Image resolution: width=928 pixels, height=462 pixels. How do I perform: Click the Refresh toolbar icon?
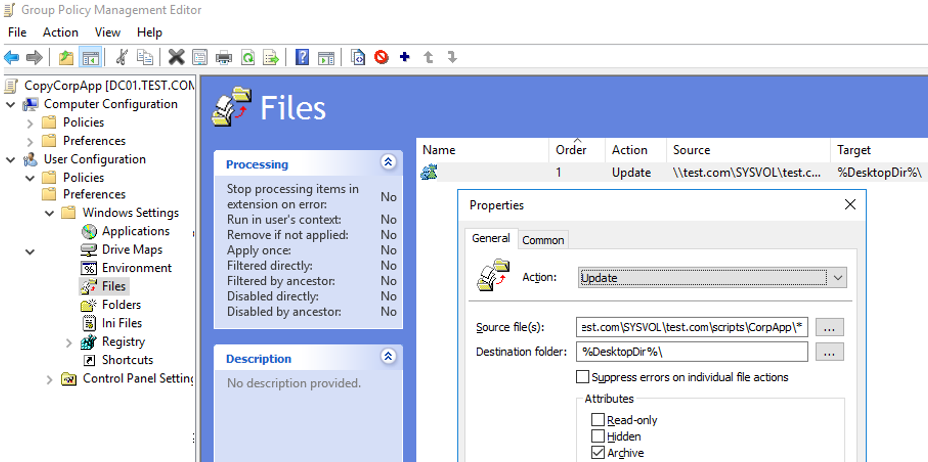pyautogui.click(x=248, y=57)
